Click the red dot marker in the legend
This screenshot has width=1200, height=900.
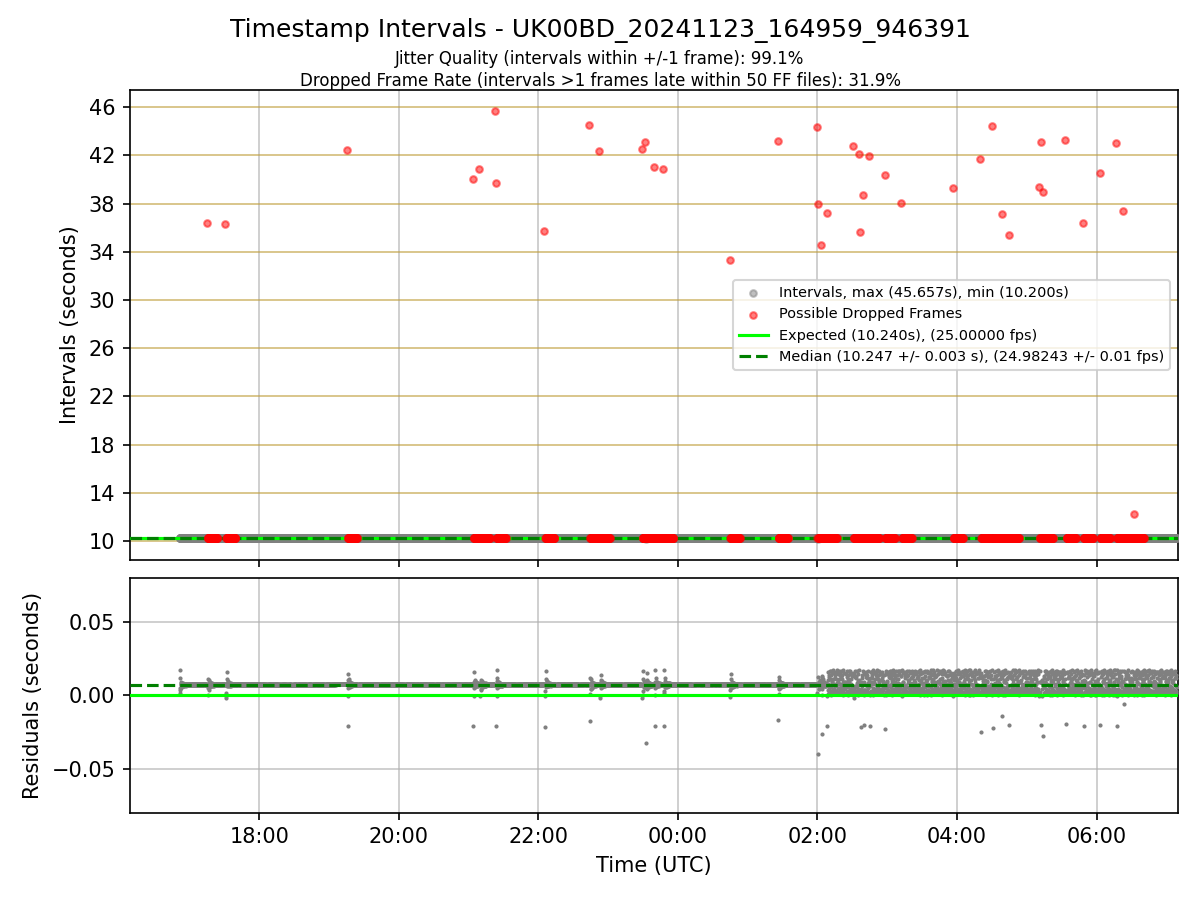(x=754, y=314)
